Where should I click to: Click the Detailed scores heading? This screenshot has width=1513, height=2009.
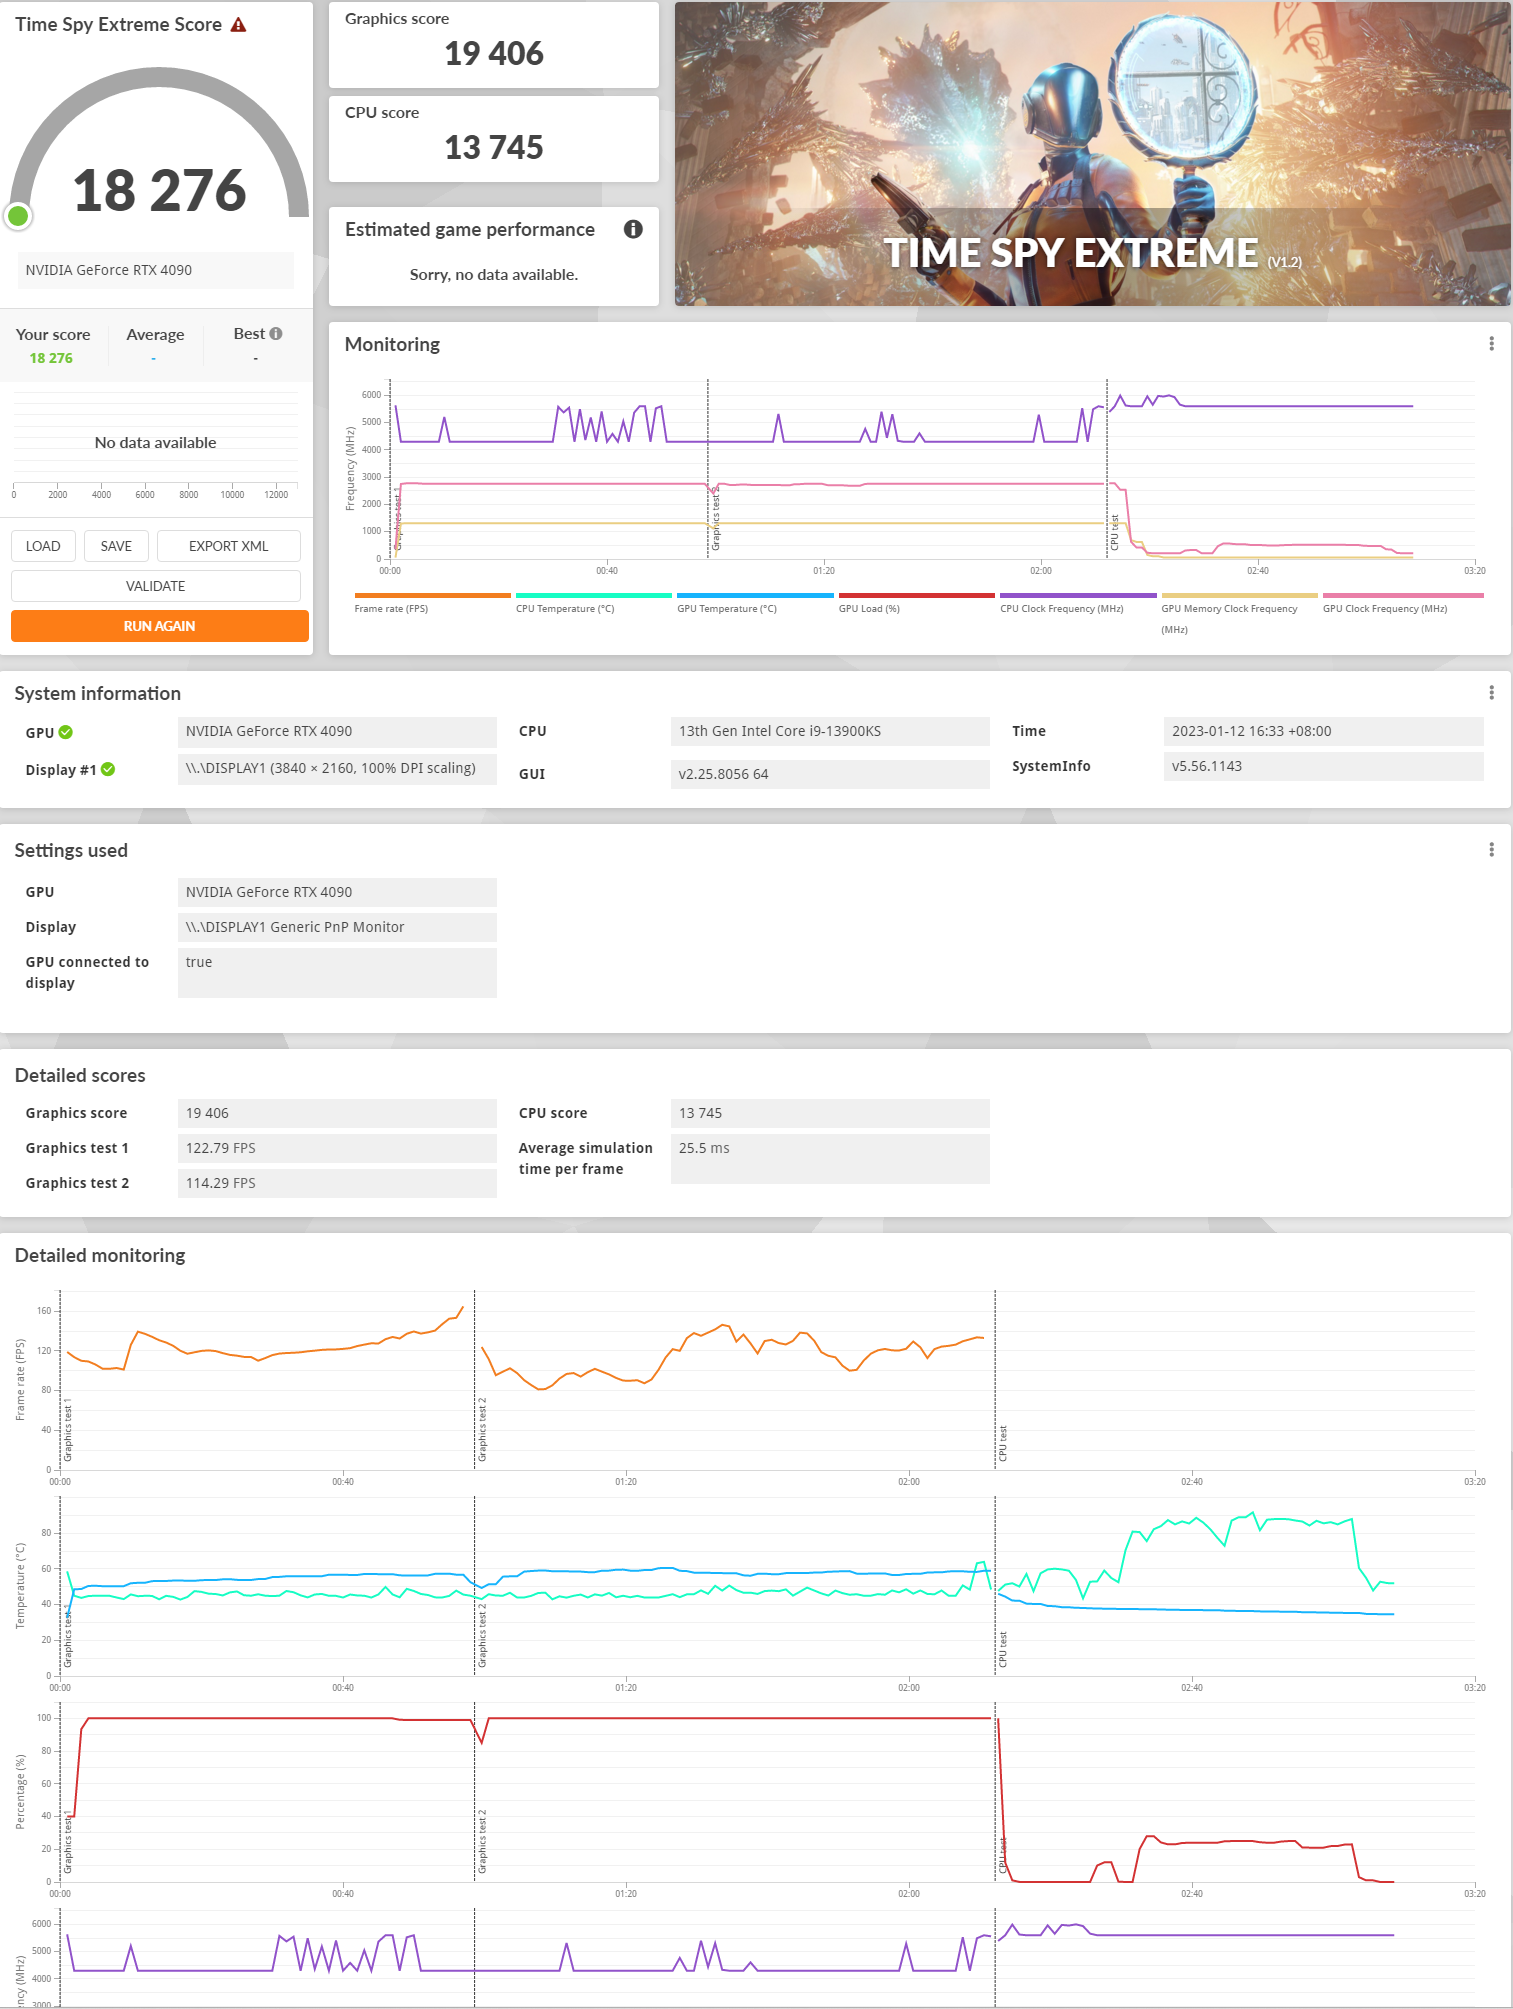(x=80, y=1075)
